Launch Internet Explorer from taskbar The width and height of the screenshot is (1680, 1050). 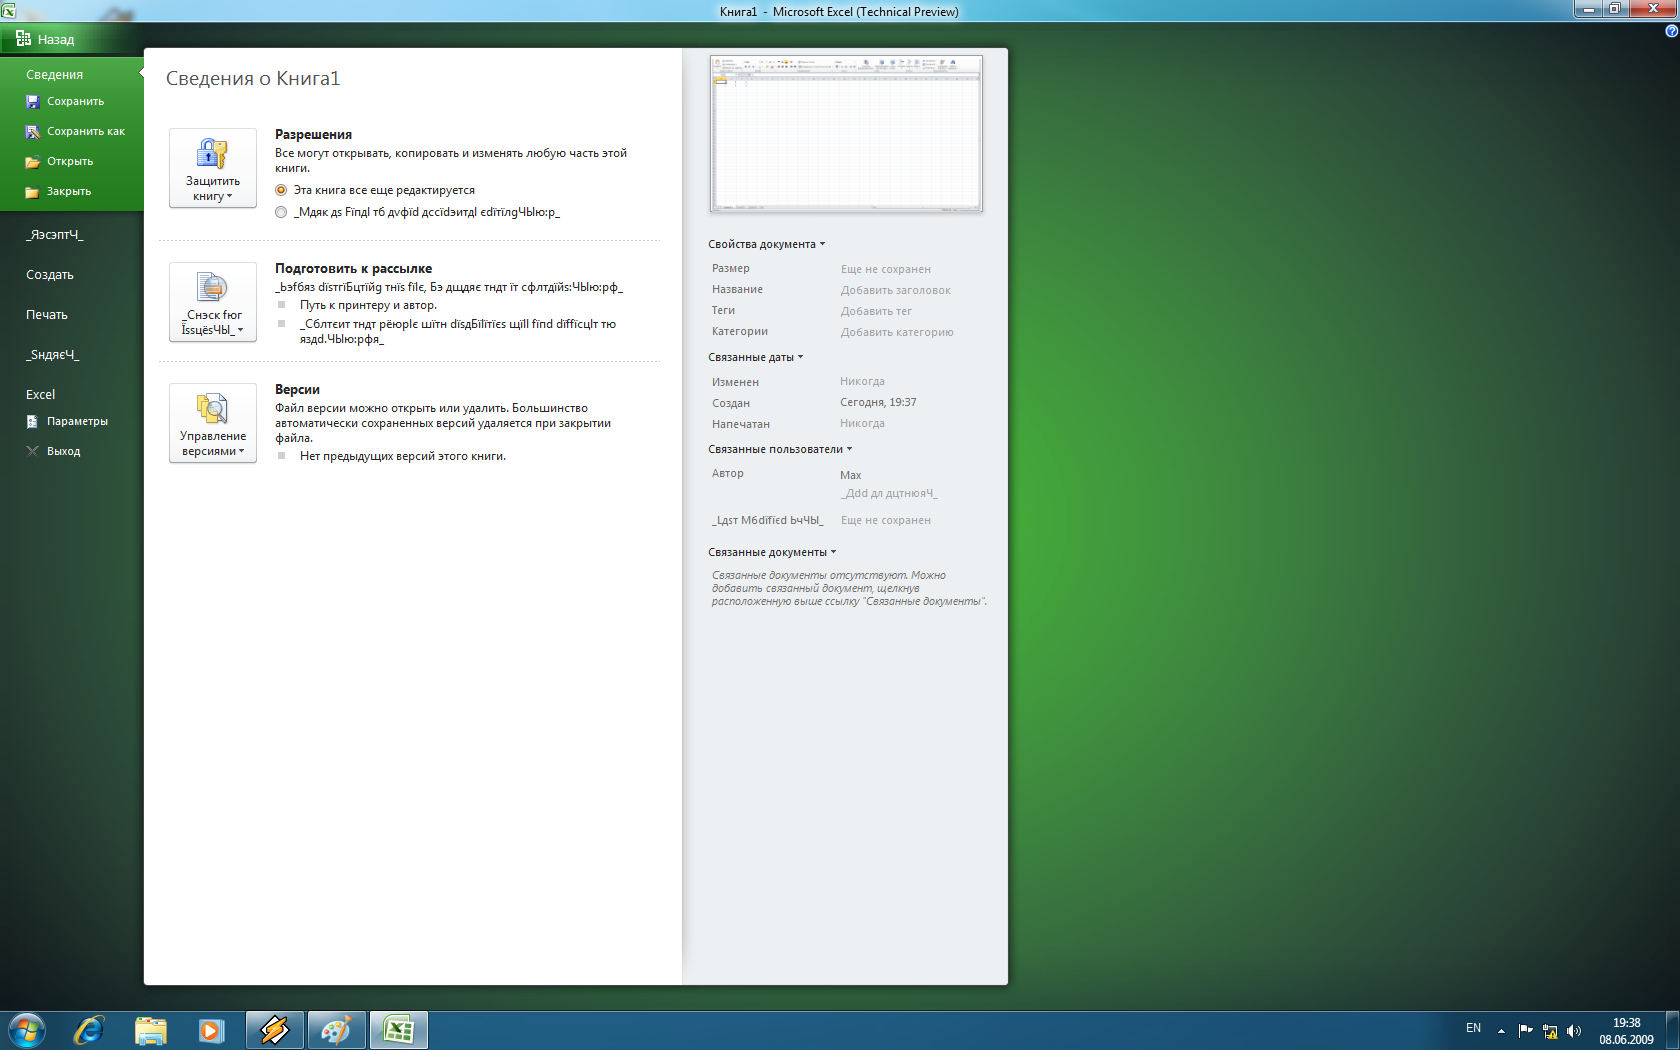(x=89, y=1030)
